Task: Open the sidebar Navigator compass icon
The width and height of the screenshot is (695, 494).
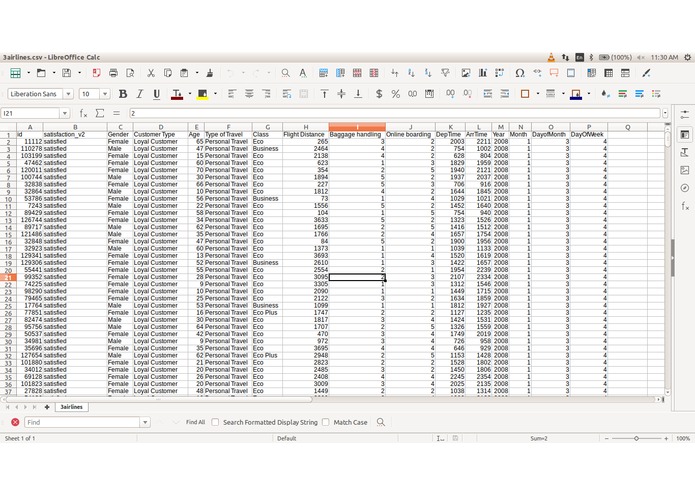Action: (x=685, y=188)
